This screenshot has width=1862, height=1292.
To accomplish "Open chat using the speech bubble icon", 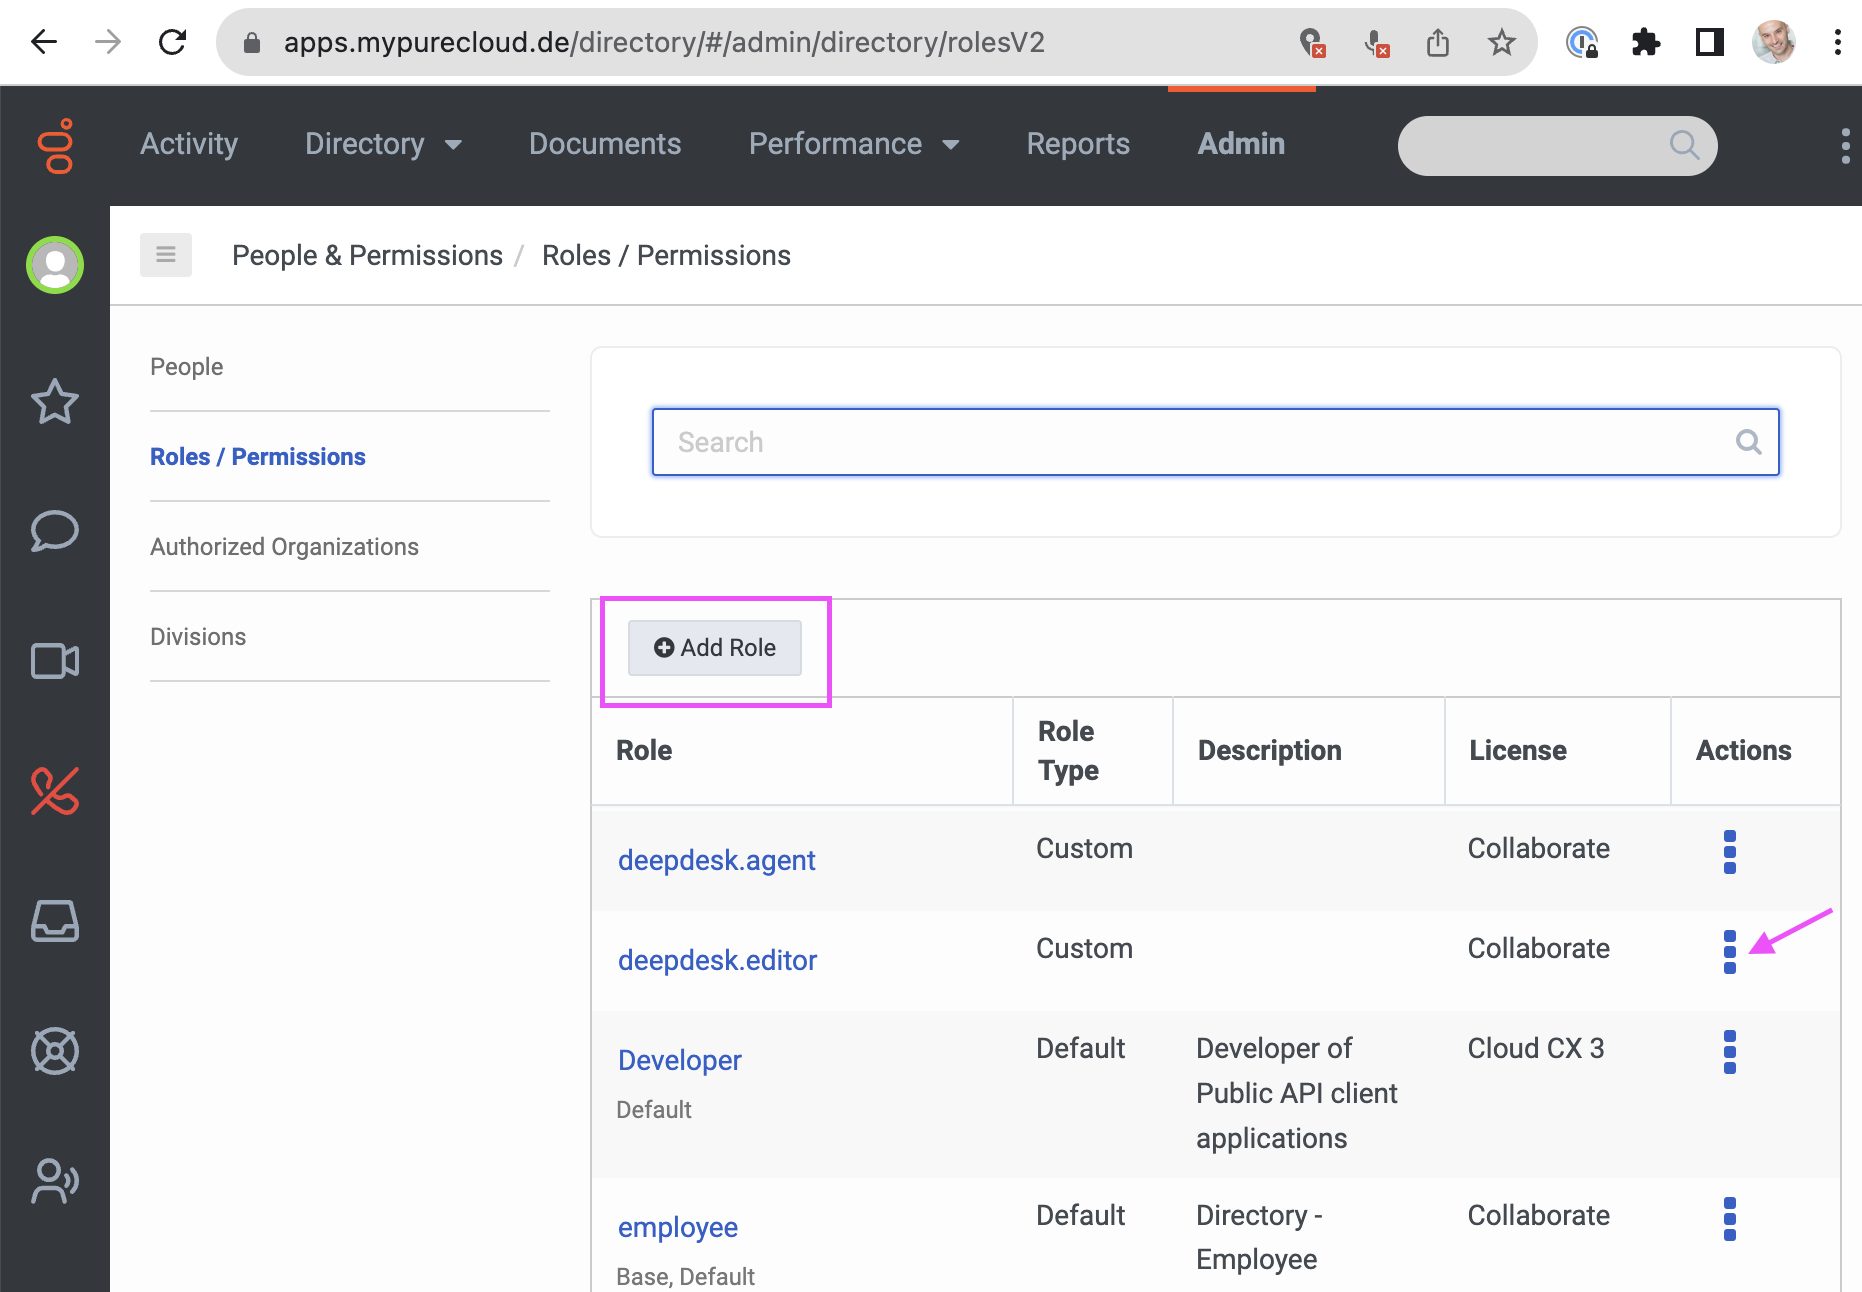I will pyautogui.click(x=55, y=531).
